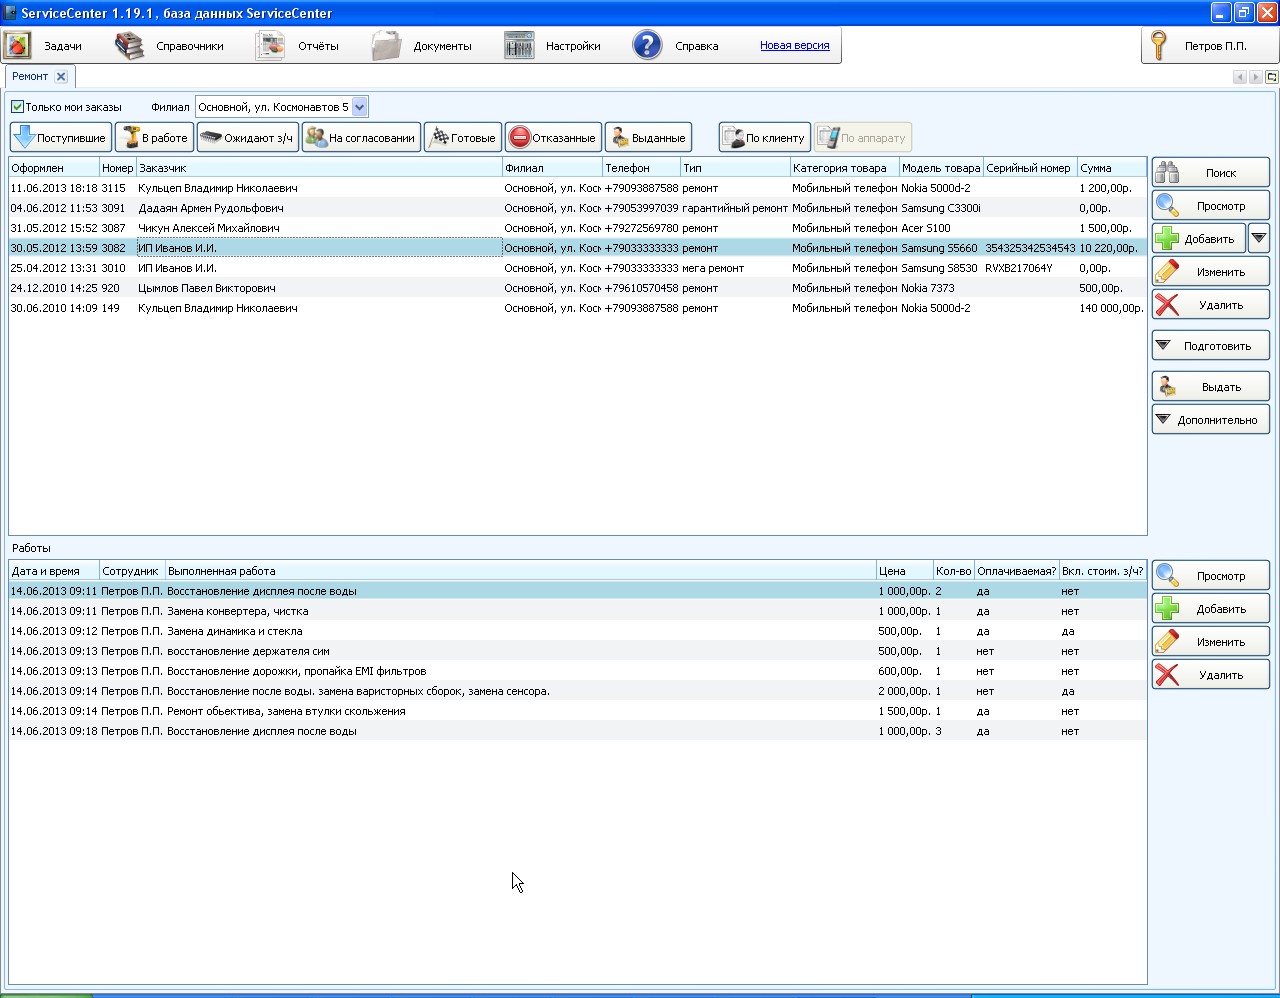1280x998 pixels.
Task: Open Документы folder icon
Action: tap(386, 46)
